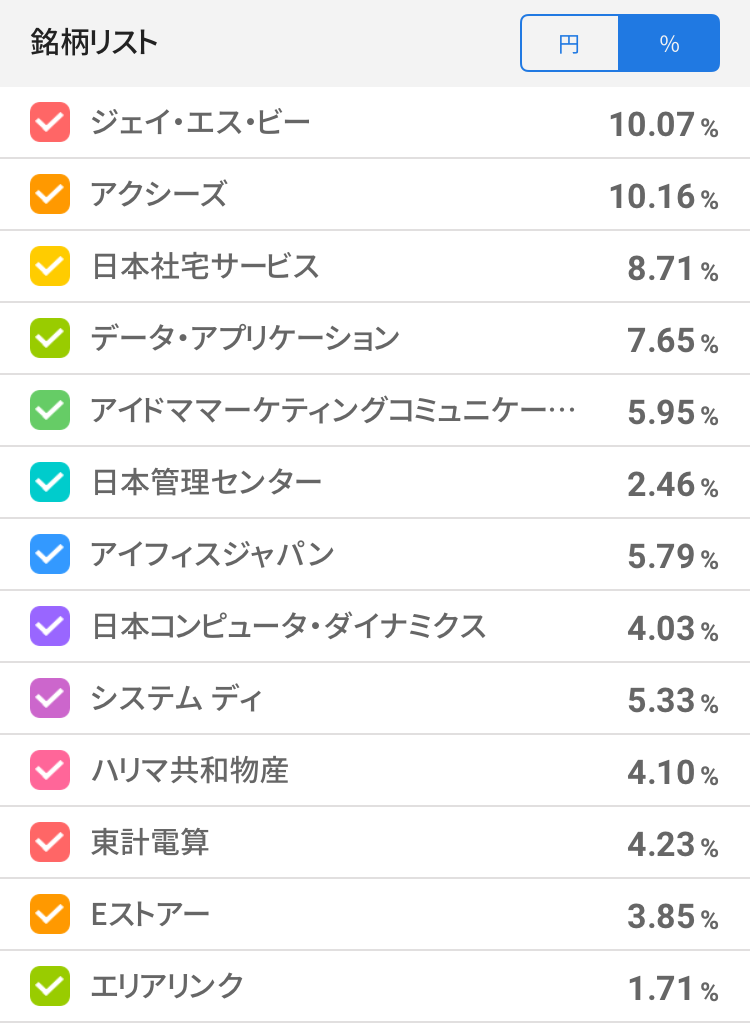Screen dimensions: 750x1030
Task: Toggle the アクシーズ orange checkbox
Action: [x=50, y=194]
